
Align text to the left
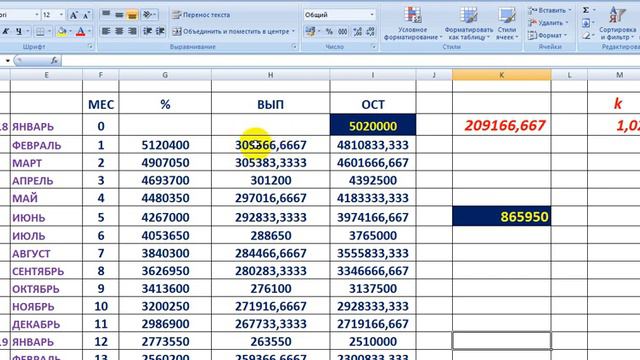pos(106,31)
